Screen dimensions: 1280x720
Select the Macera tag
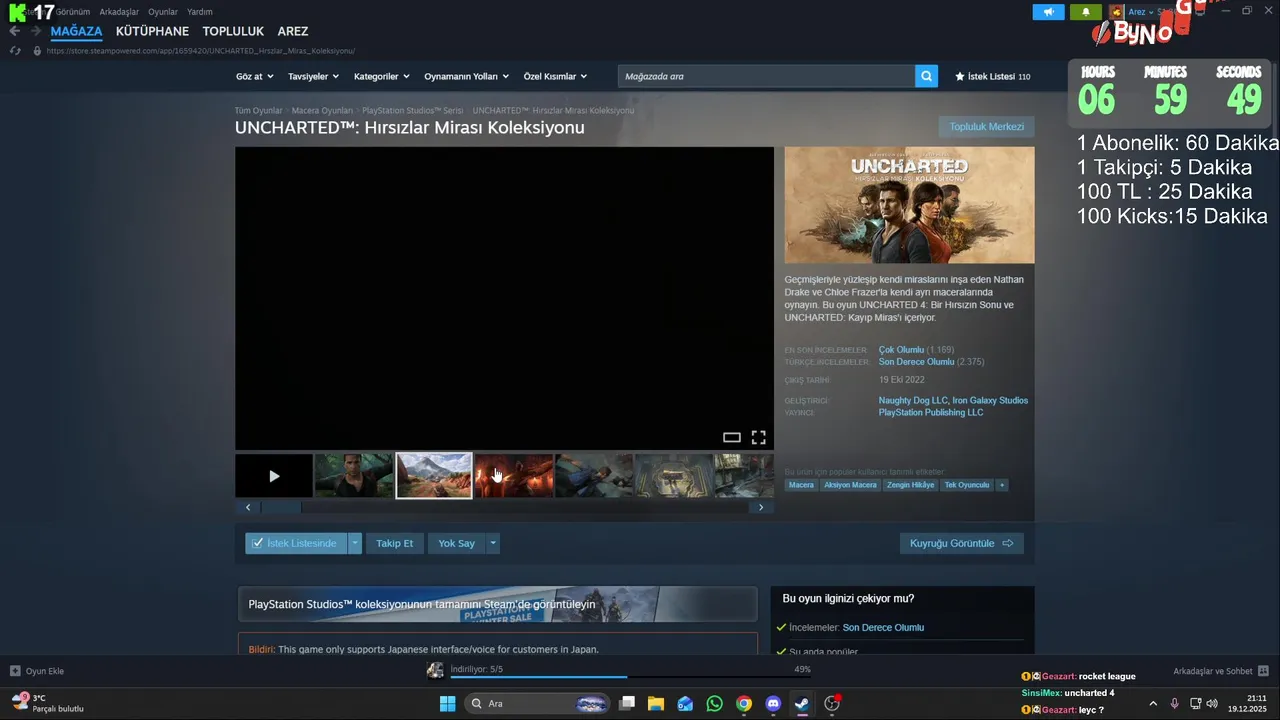click(801, 485)
